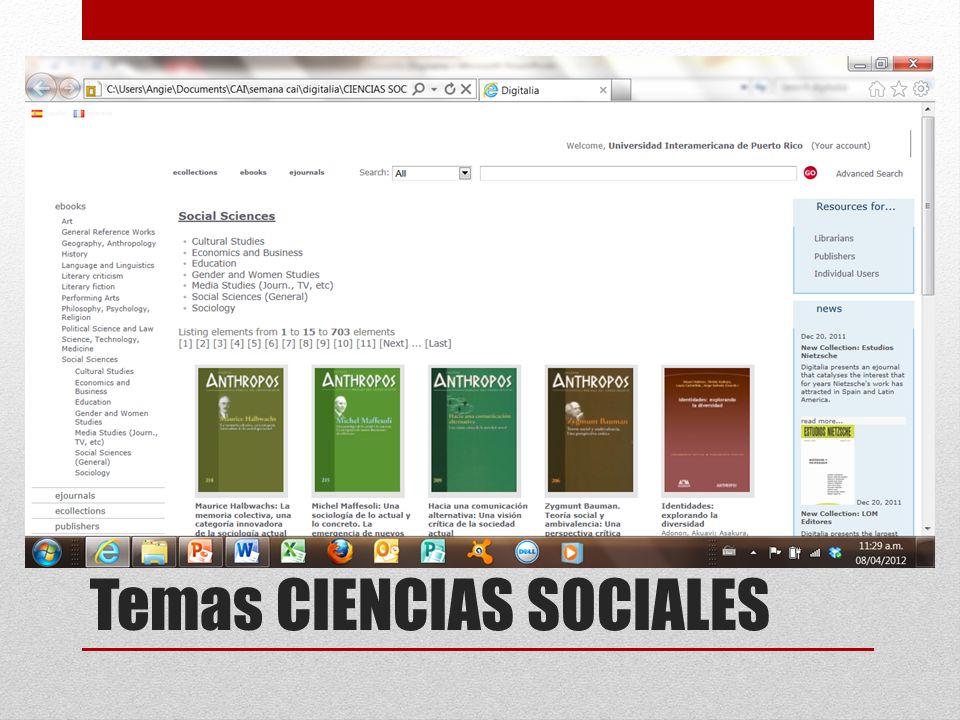Open Firefox from the taskbar

coord(340,552)
